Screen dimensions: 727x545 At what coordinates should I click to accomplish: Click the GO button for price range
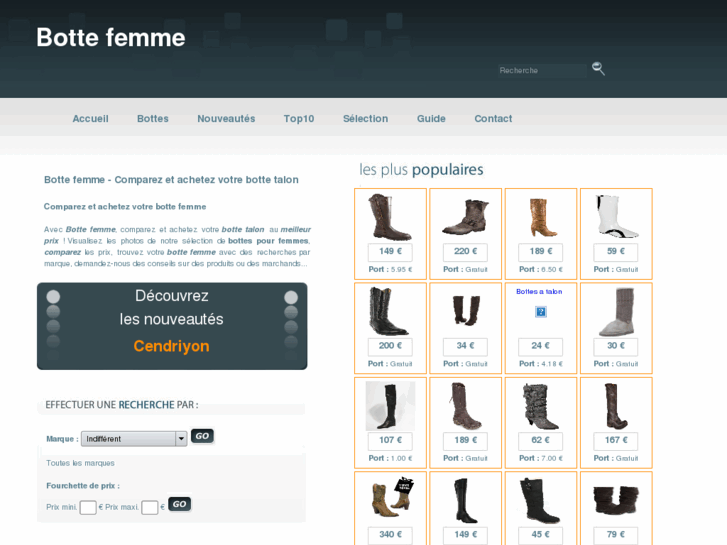pyautogui.click(x=179, y=504)
